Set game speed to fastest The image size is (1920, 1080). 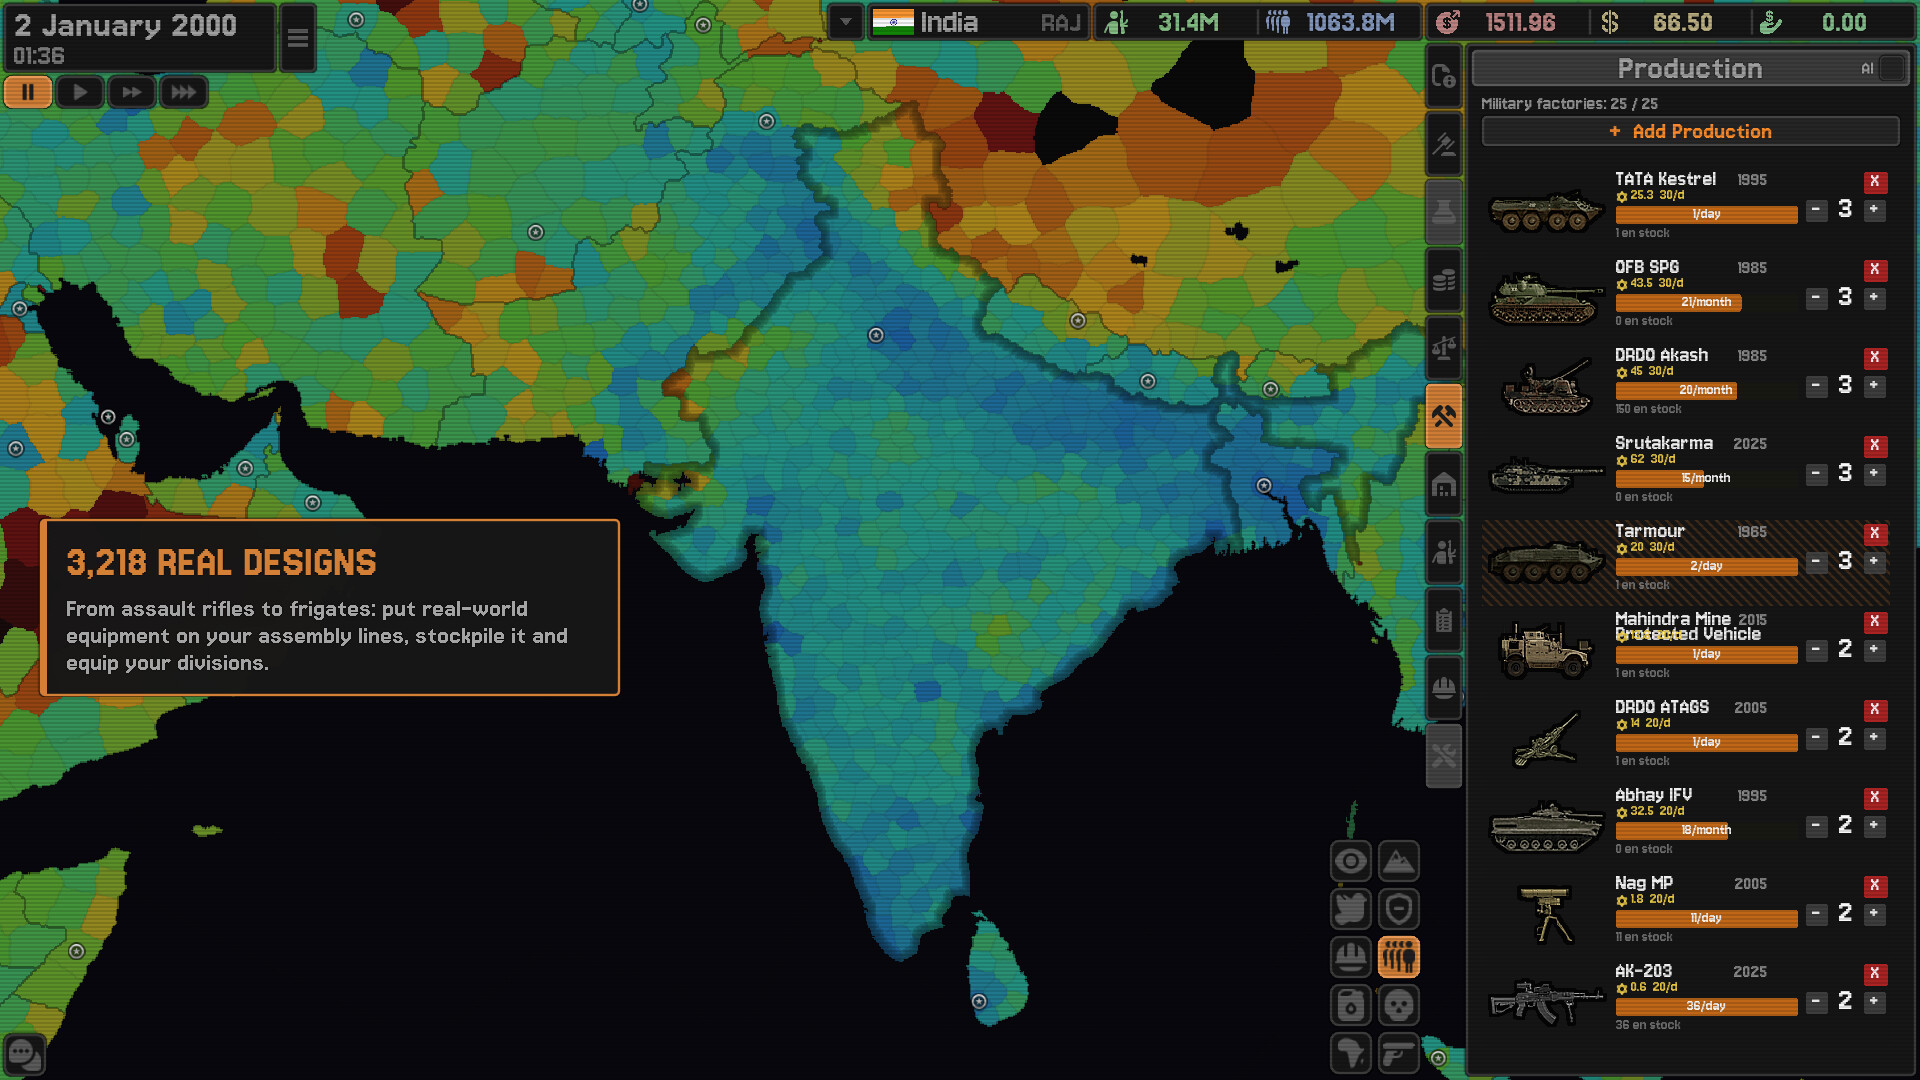(x=184, y=92)
